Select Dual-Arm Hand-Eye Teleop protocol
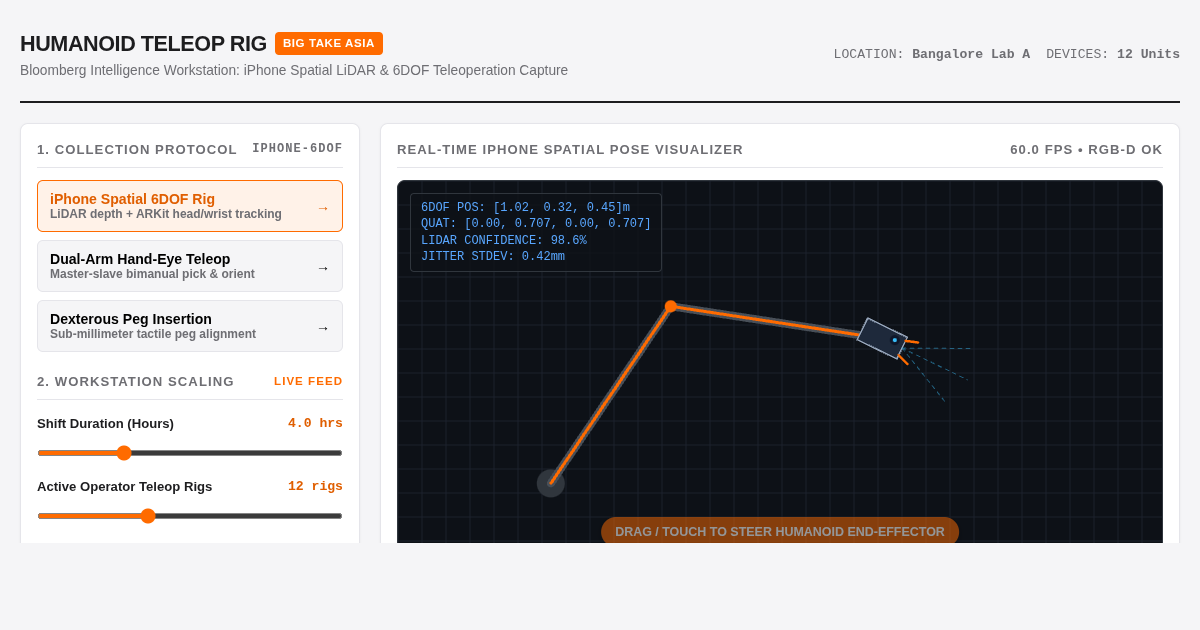The image size is (1200, 630). 190,266
